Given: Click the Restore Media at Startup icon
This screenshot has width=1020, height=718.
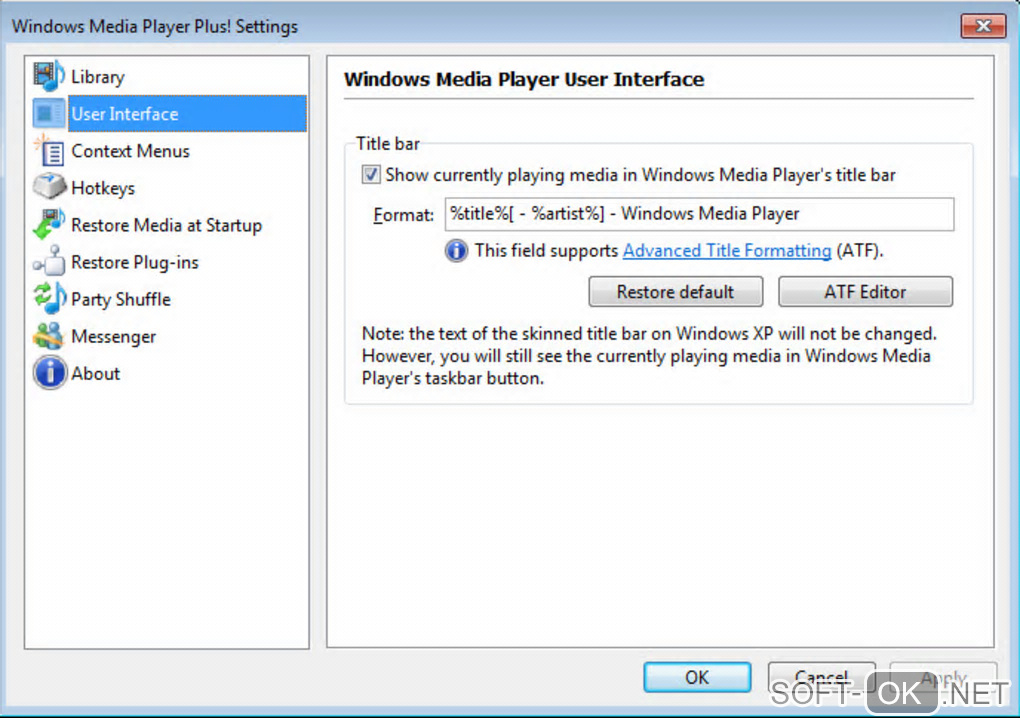Looking at the screenshot, I should pos(49,224).
